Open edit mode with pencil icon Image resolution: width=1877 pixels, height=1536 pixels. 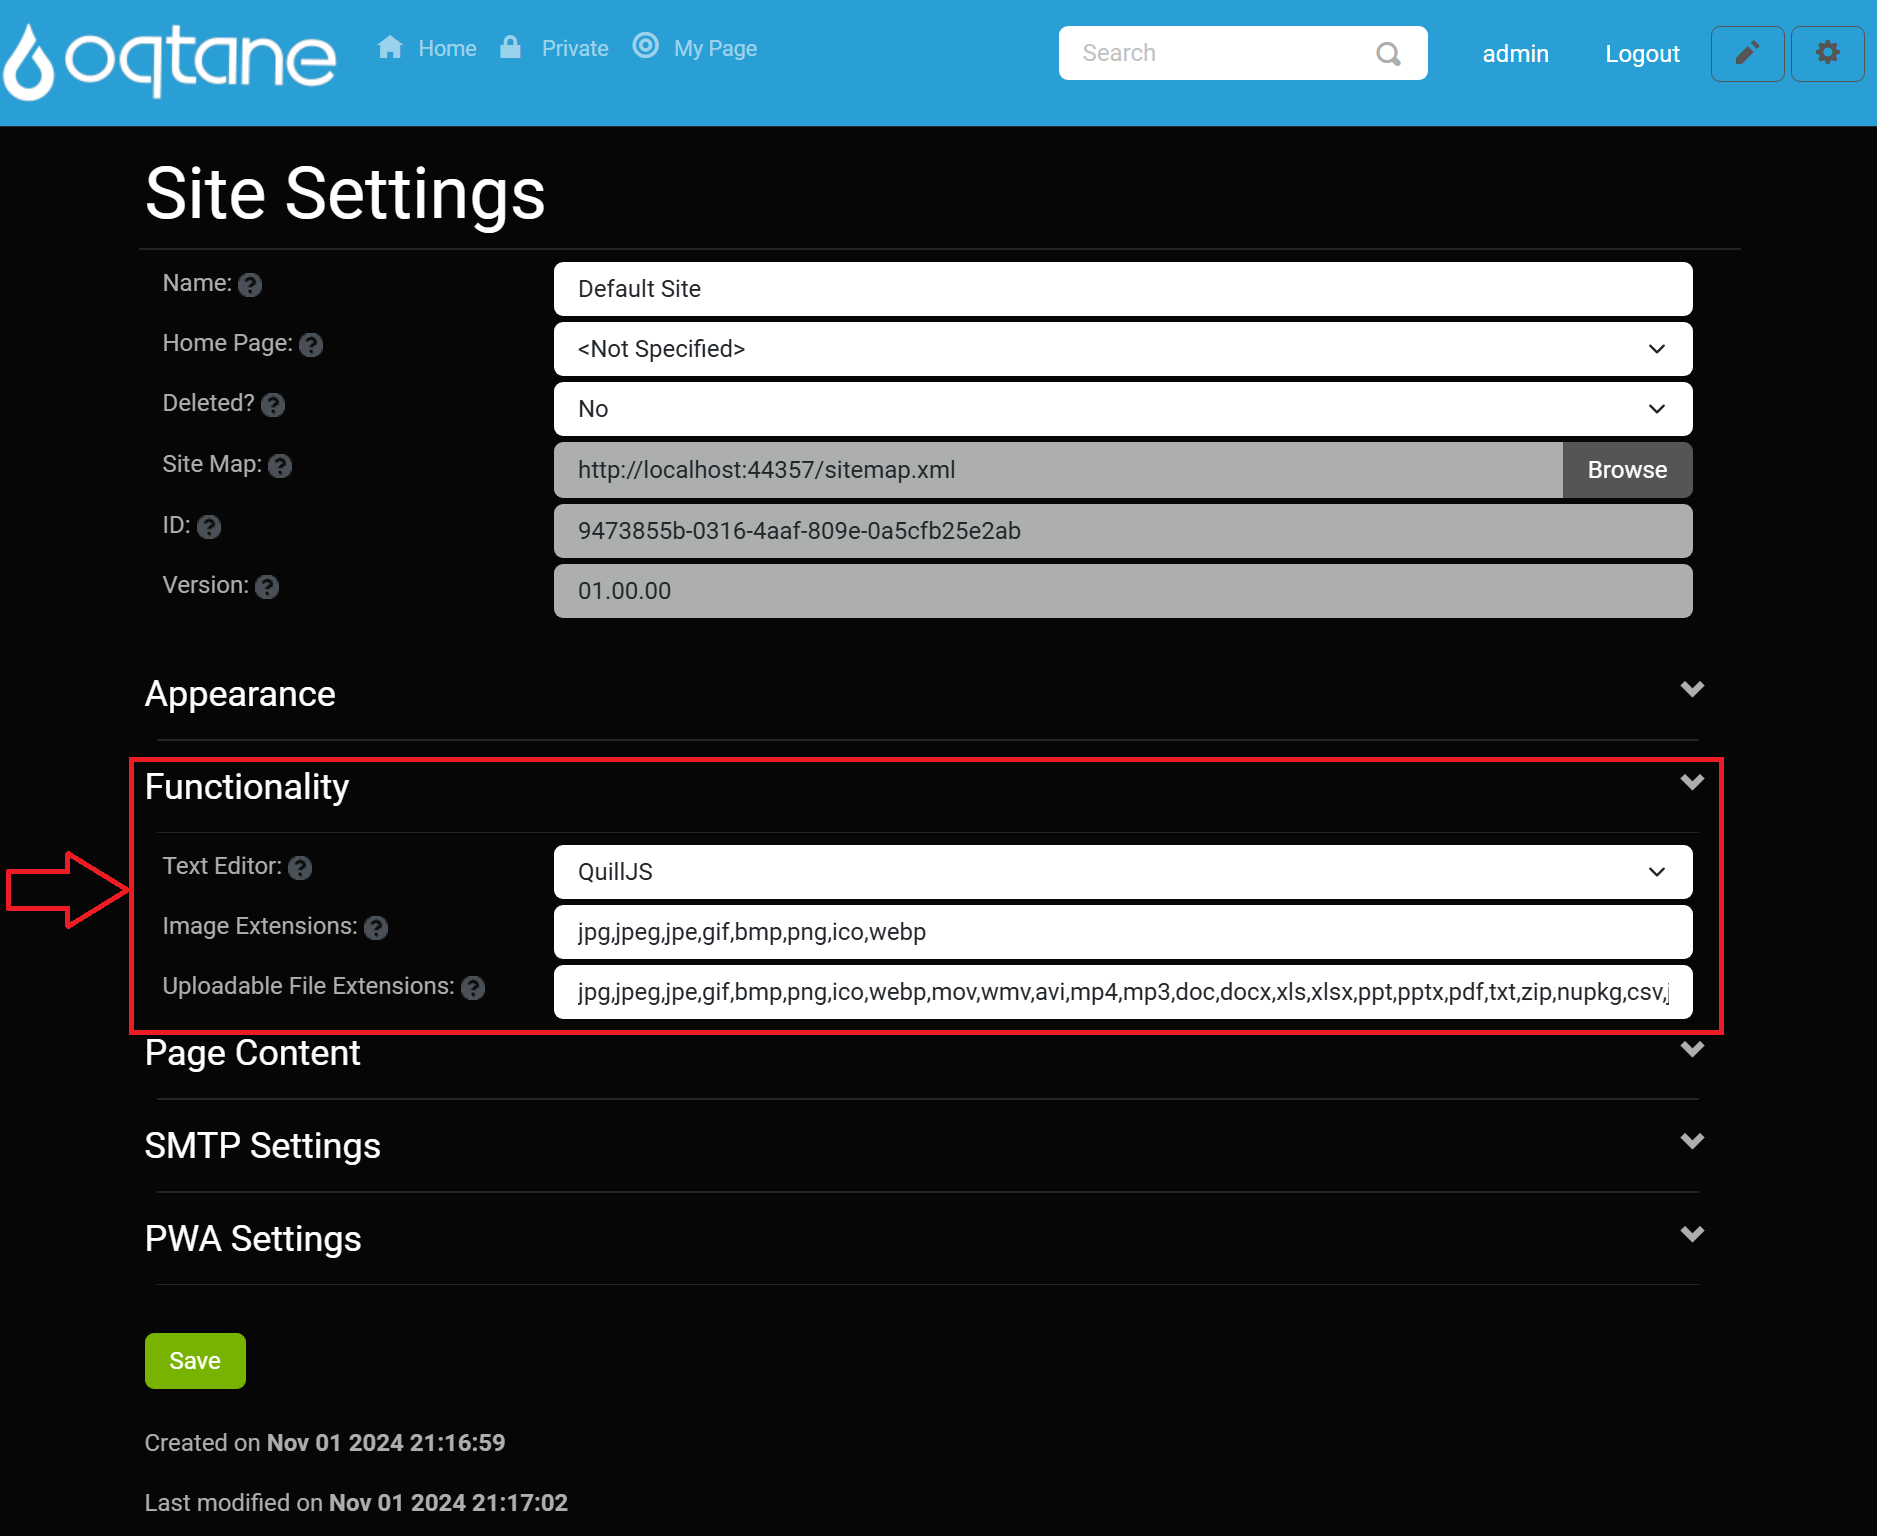(x=1747, y=54)
